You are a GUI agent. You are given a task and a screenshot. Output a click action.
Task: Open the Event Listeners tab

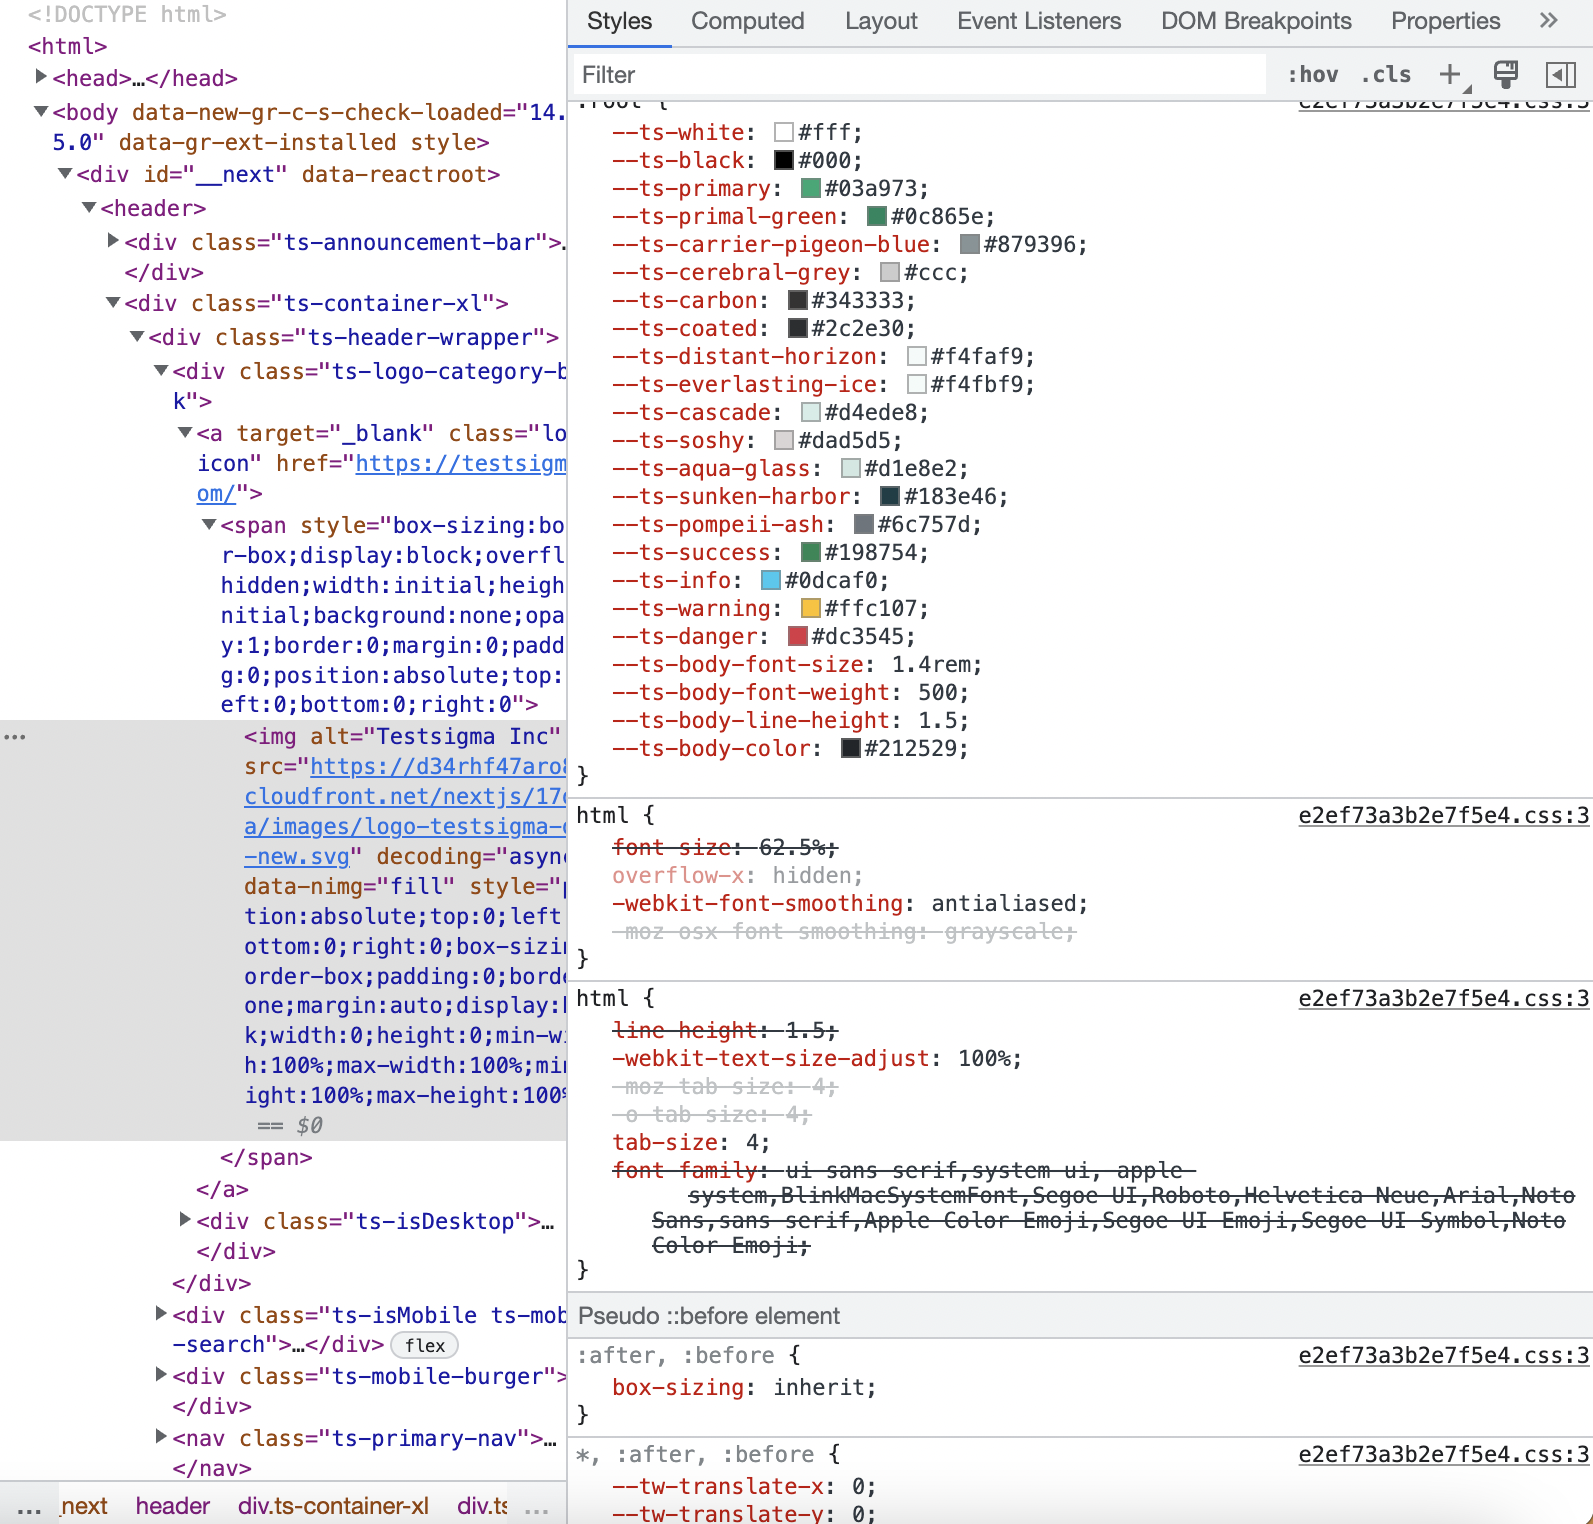tap(1039, 21)
